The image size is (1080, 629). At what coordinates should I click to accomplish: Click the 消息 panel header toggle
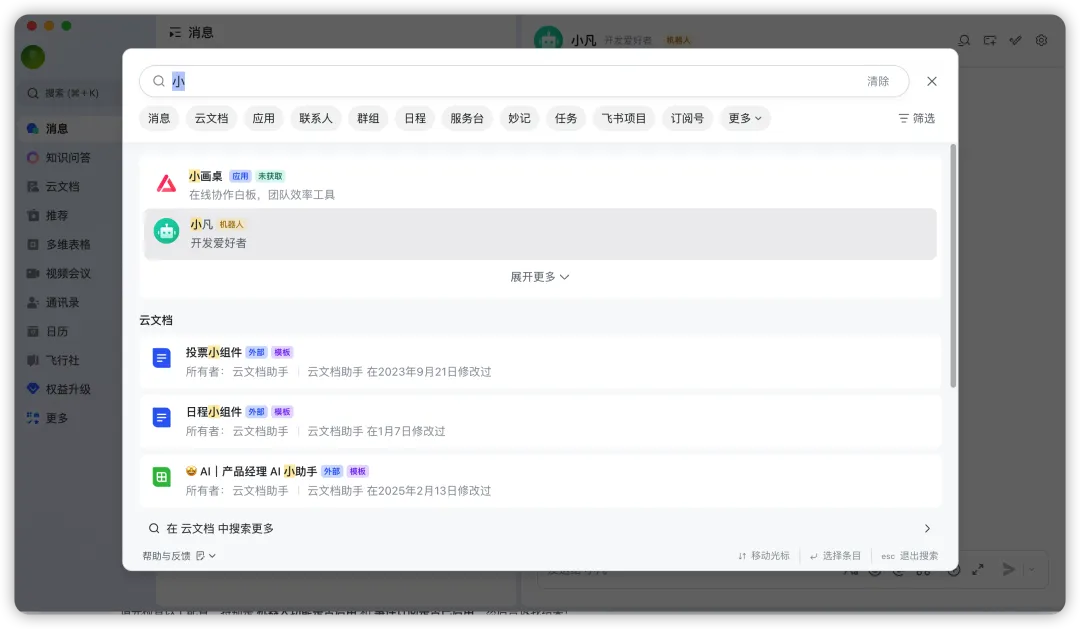175,32
